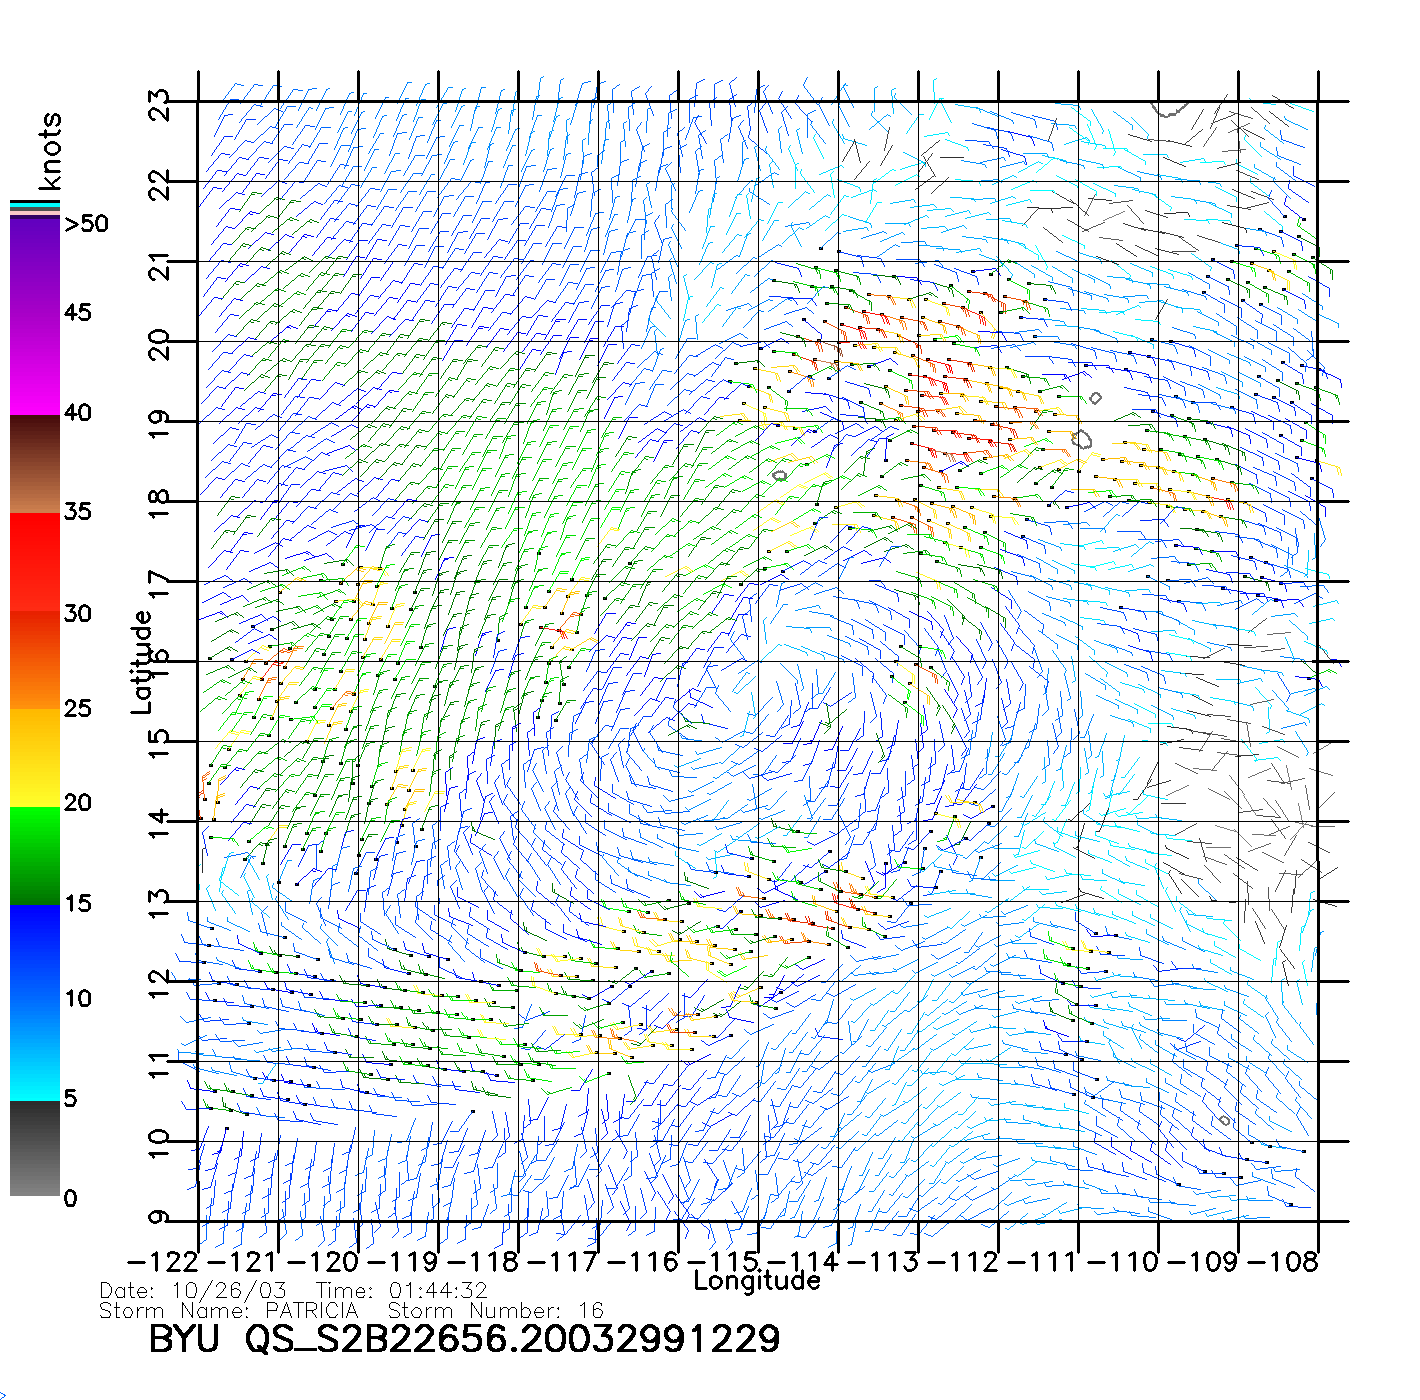Screen dimensions: 1420x1400
Task: Click the time 01:44:32 text
Action: coord(438,1291)
